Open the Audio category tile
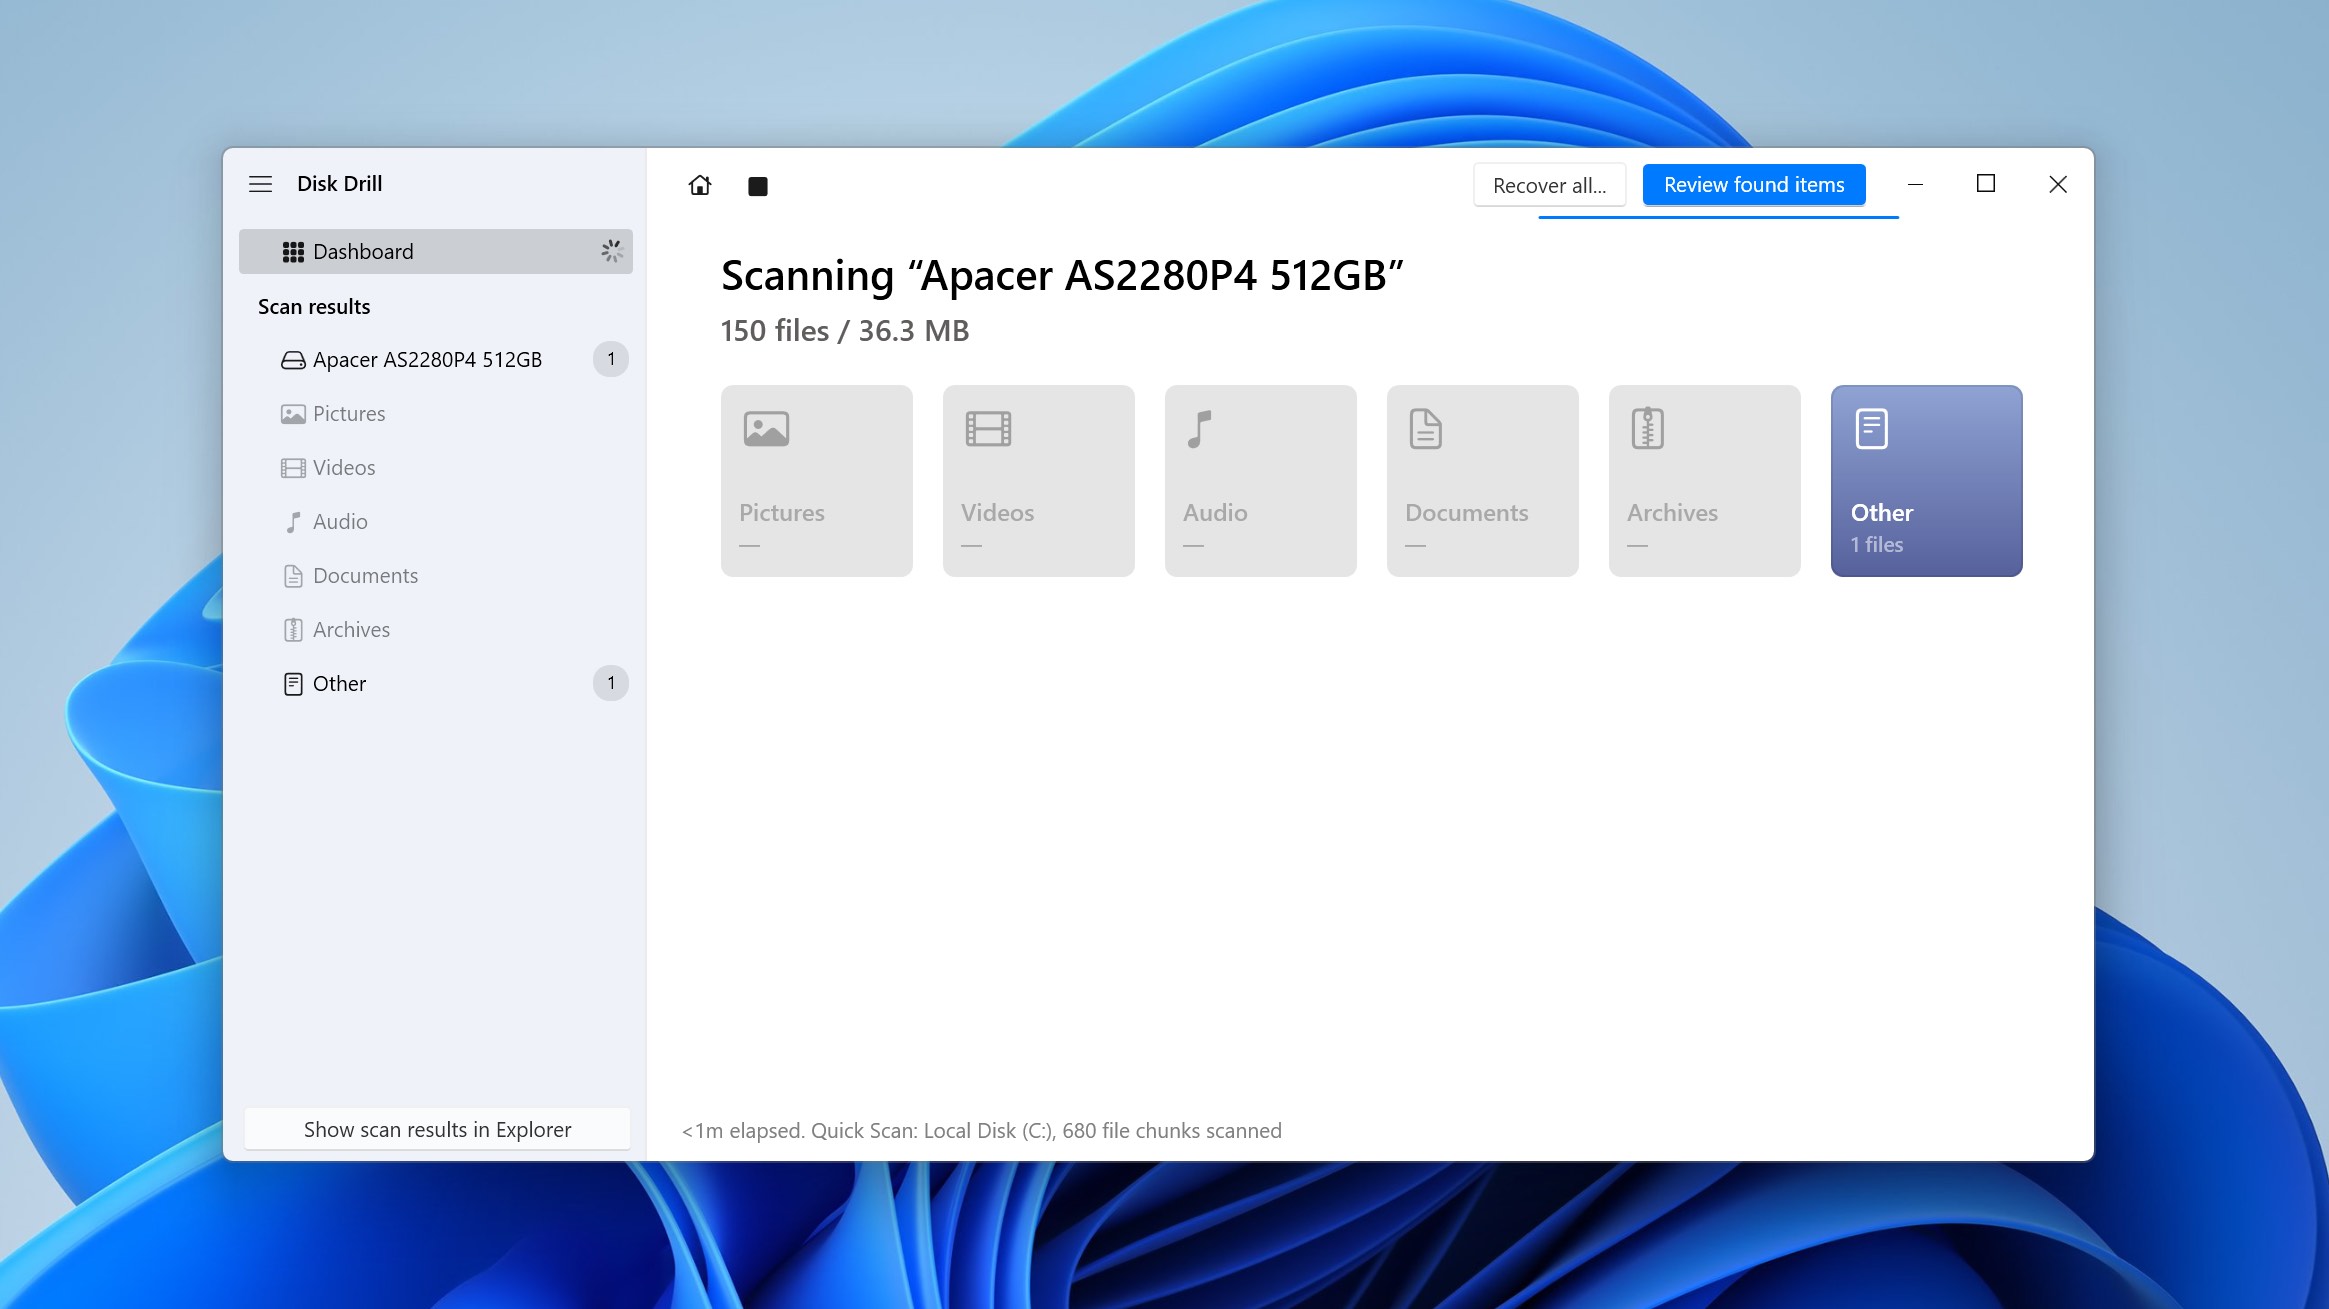Image resolution: width=2329 pixels, height=1309 pixels. pyautogui.click(x=1260, y=480)
